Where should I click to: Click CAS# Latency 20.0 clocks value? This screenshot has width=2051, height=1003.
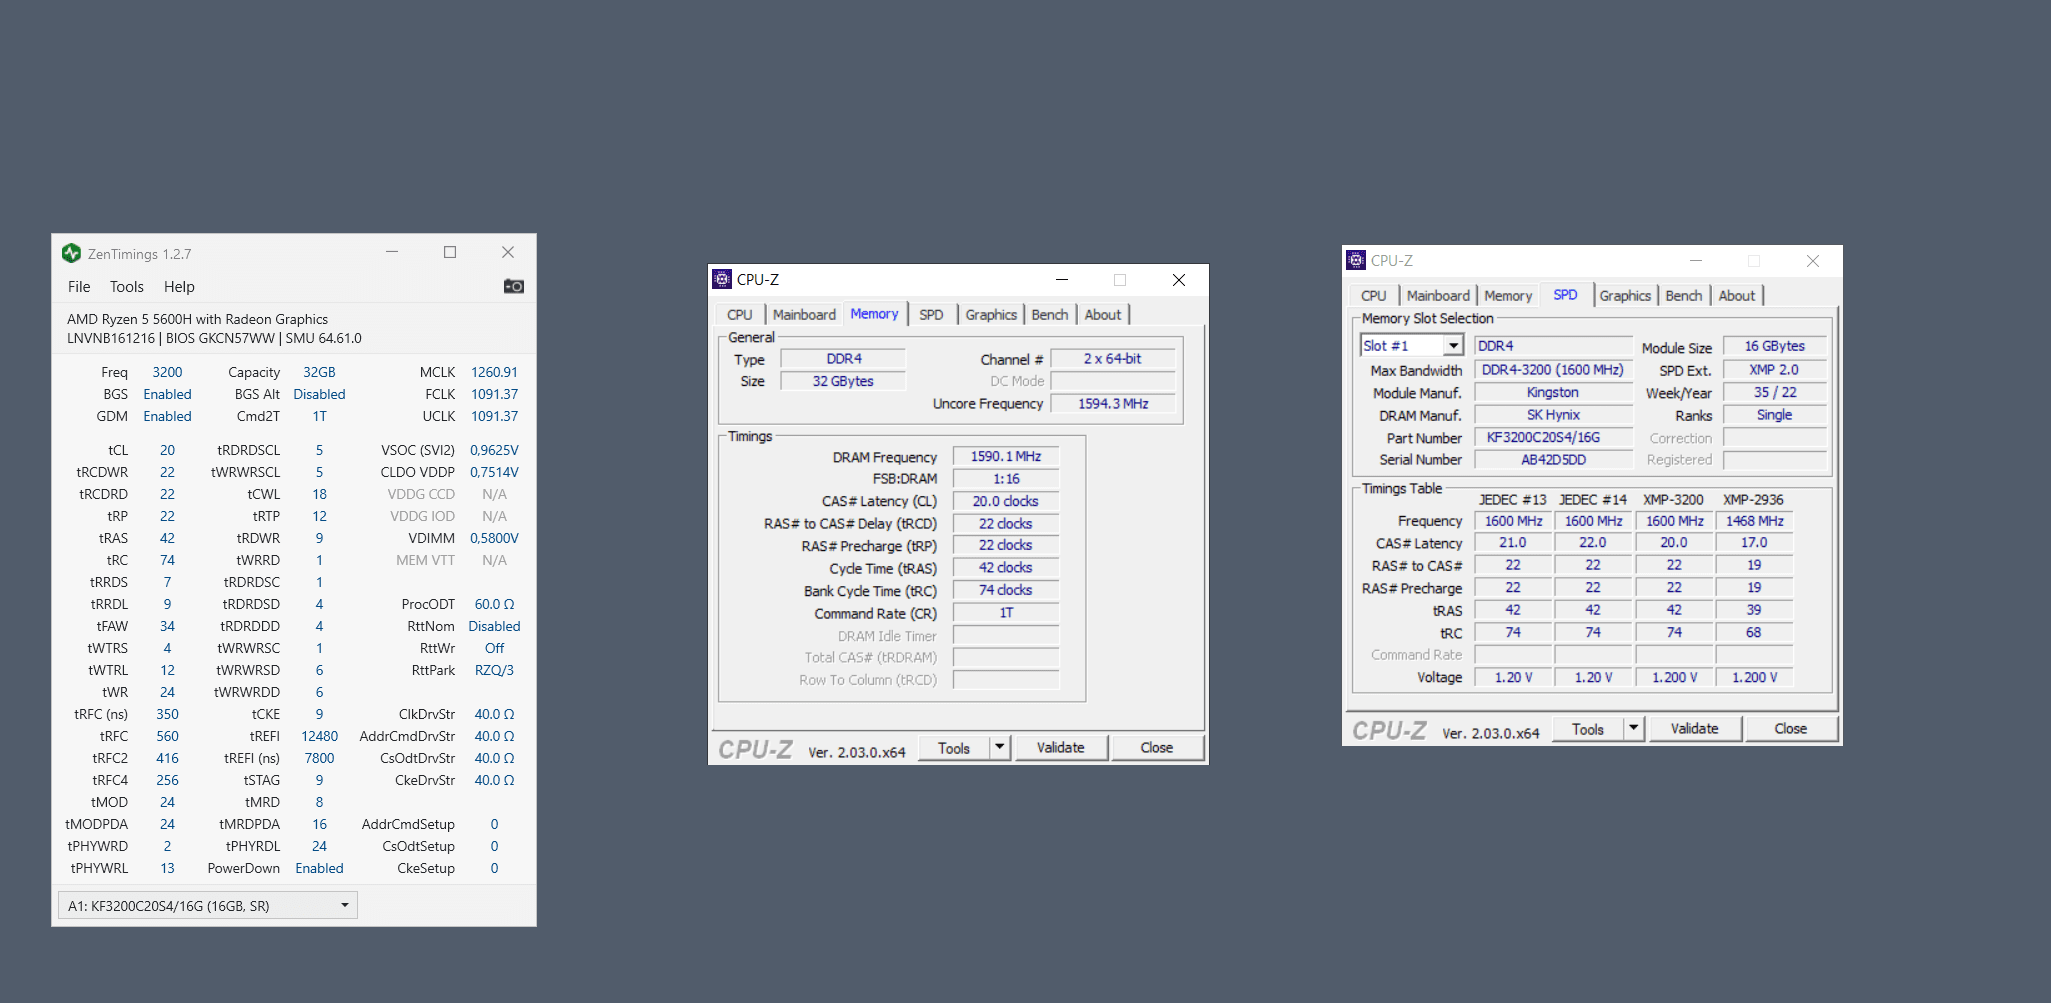point(1006,501)
